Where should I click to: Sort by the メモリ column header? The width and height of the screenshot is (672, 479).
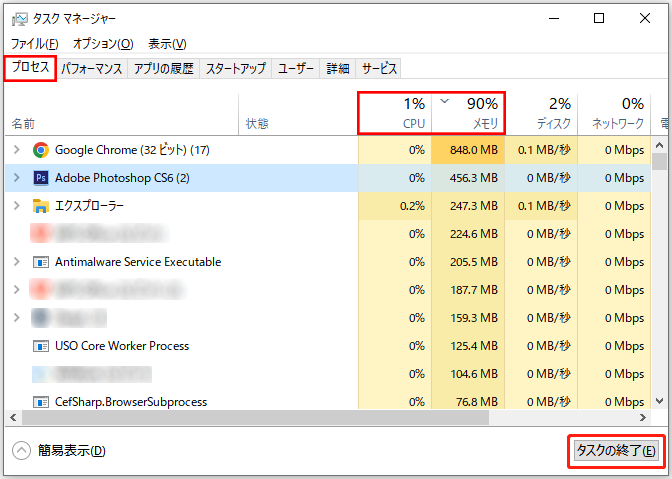click(x=468, y=114)
